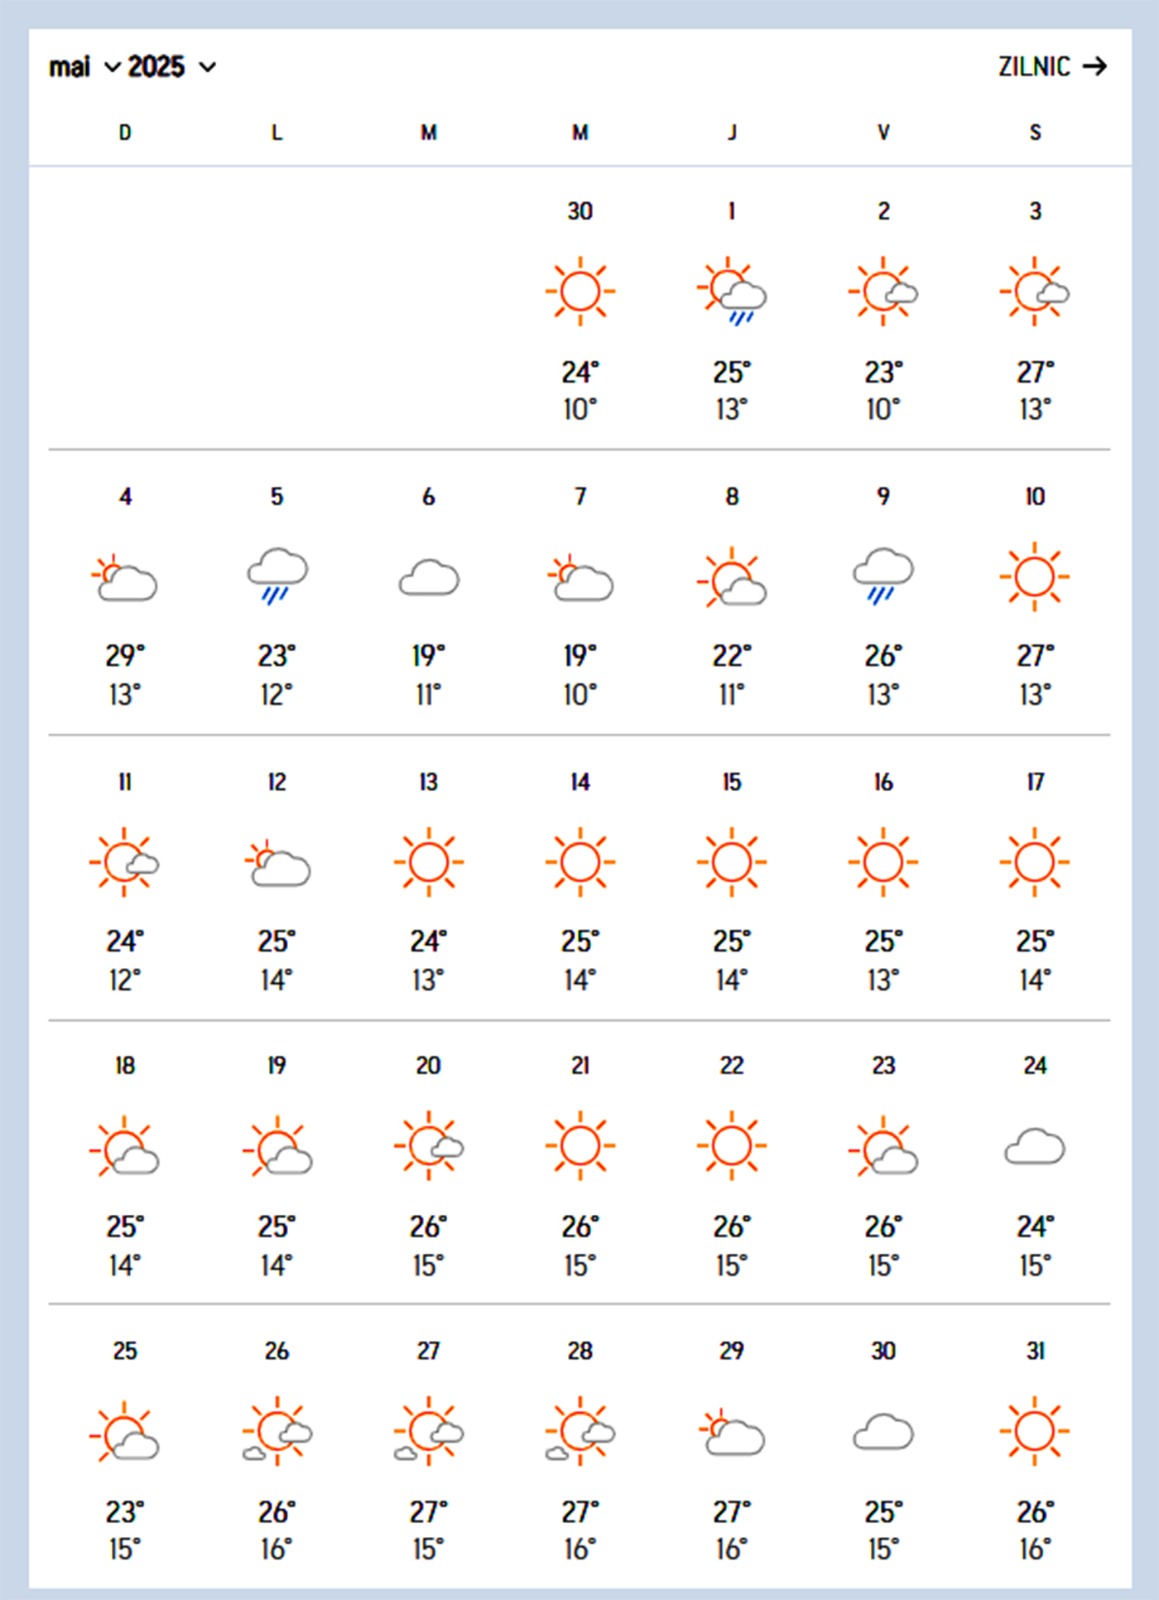Click the rain shower icon on May 1
The image size is (1159, 1600).
(732, 292)
